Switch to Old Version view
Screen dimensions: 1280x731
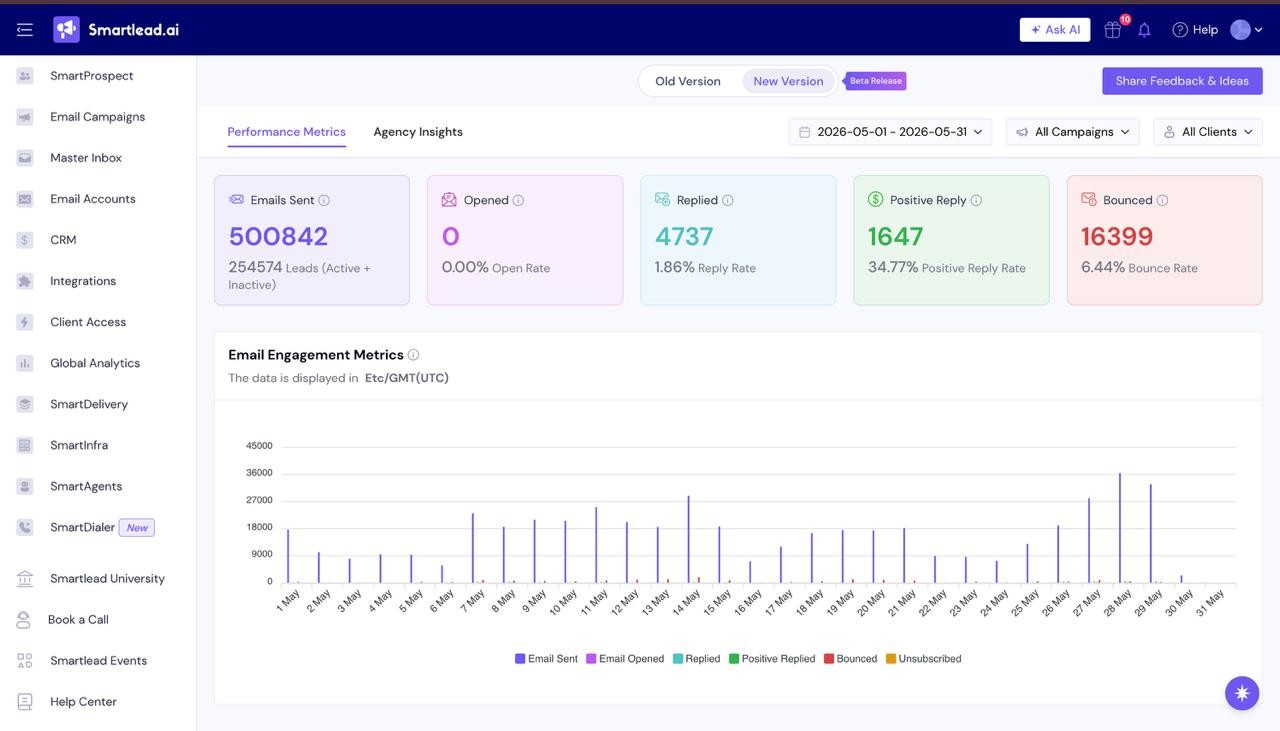pyautogui.click(x=688, y=81)
